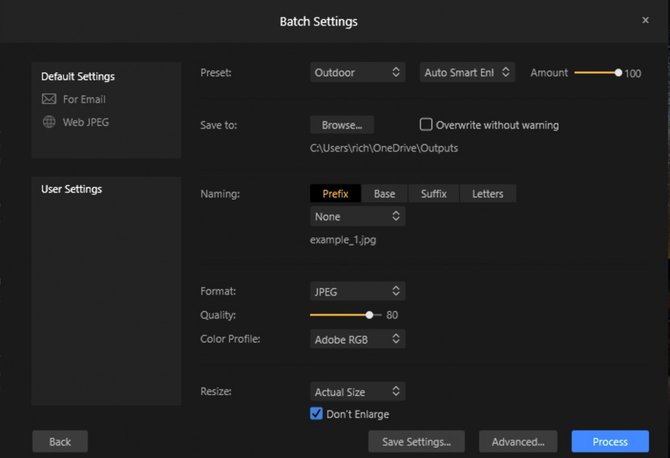Screen dimensions: 670x458
Task: Enable Overwrite without warning checkbox
Action: (x=426, y=125)
